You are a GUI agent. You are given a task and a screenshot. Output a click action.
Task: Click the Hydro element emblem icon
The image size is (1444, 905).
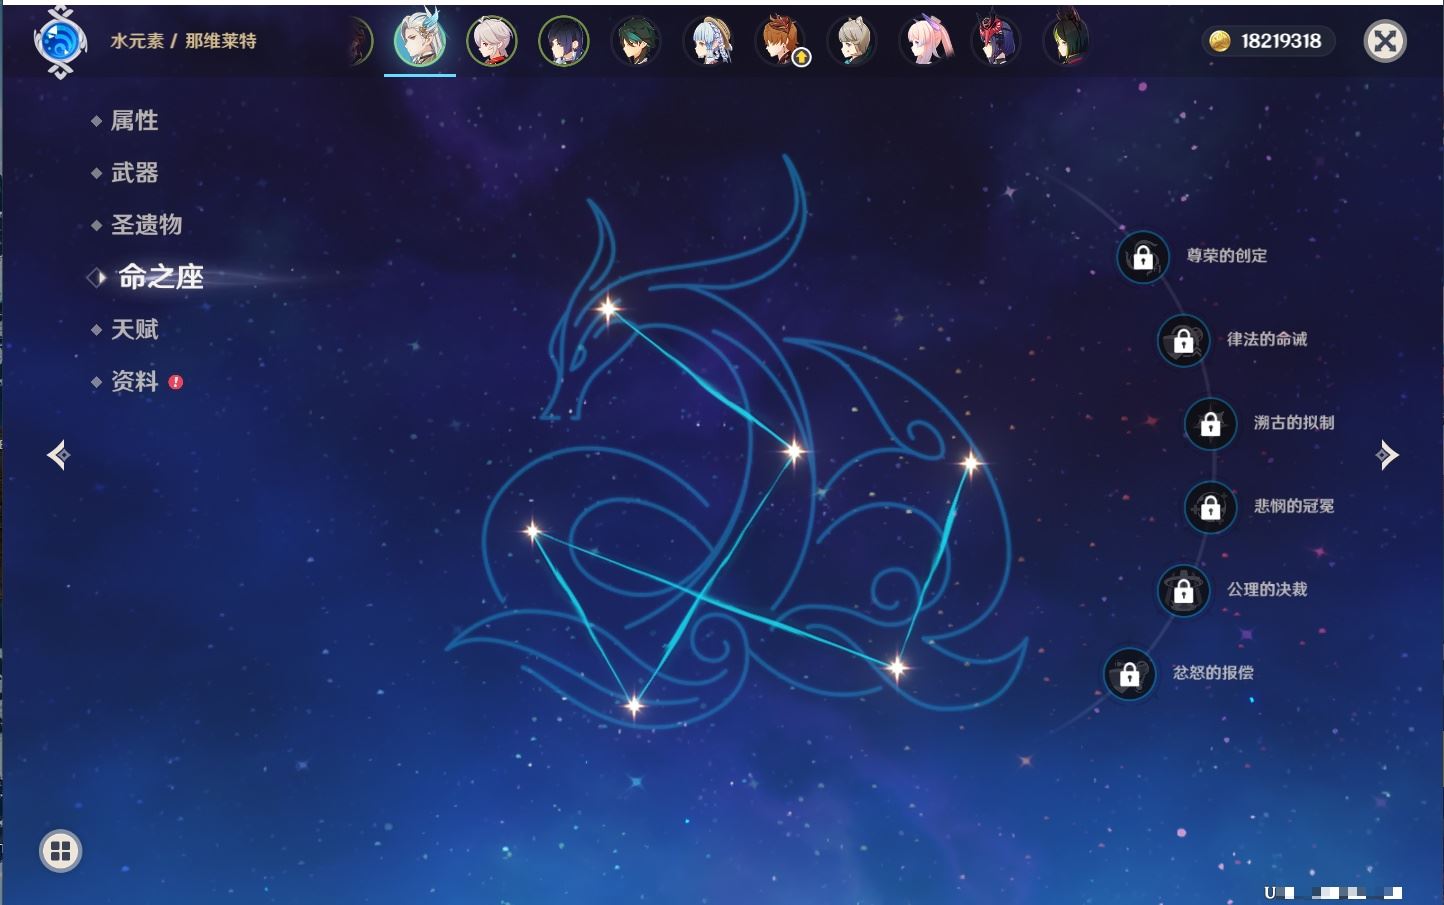(59, 42)
